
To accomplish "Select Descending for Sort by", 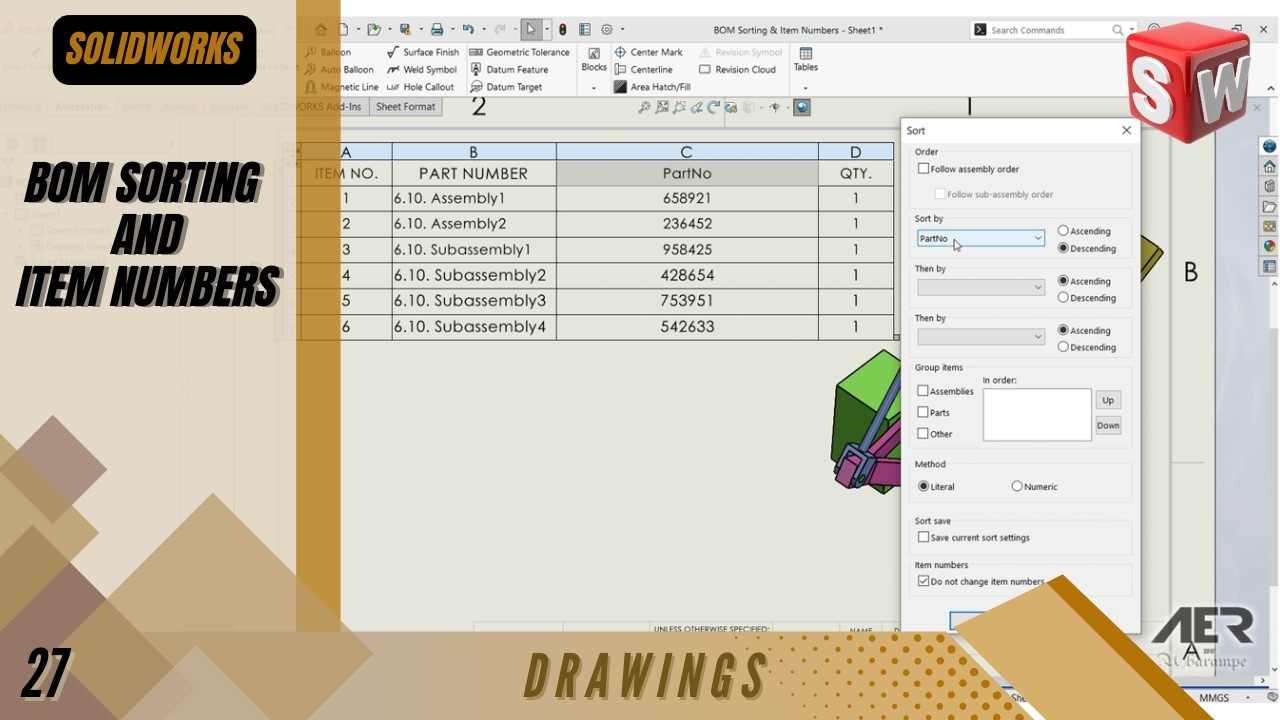I will tap(1063, 248).
